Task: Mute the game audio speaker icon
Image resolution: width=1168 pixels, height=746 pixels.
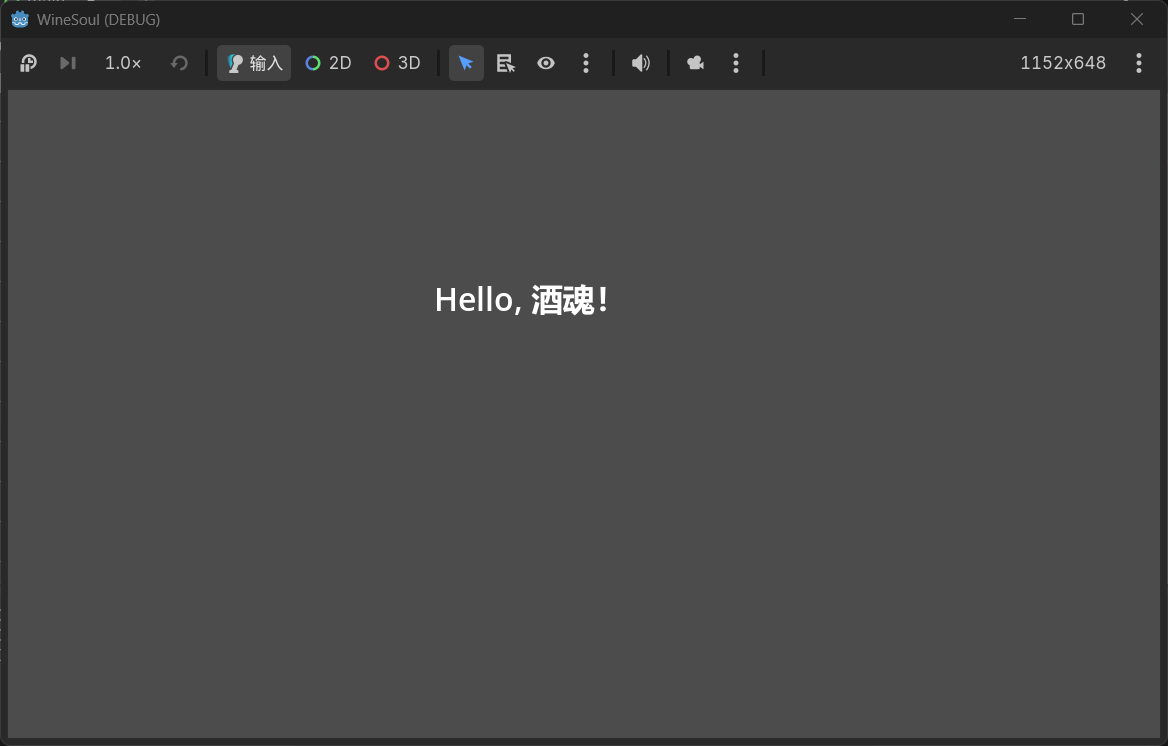Action: (x=641, y=63)
